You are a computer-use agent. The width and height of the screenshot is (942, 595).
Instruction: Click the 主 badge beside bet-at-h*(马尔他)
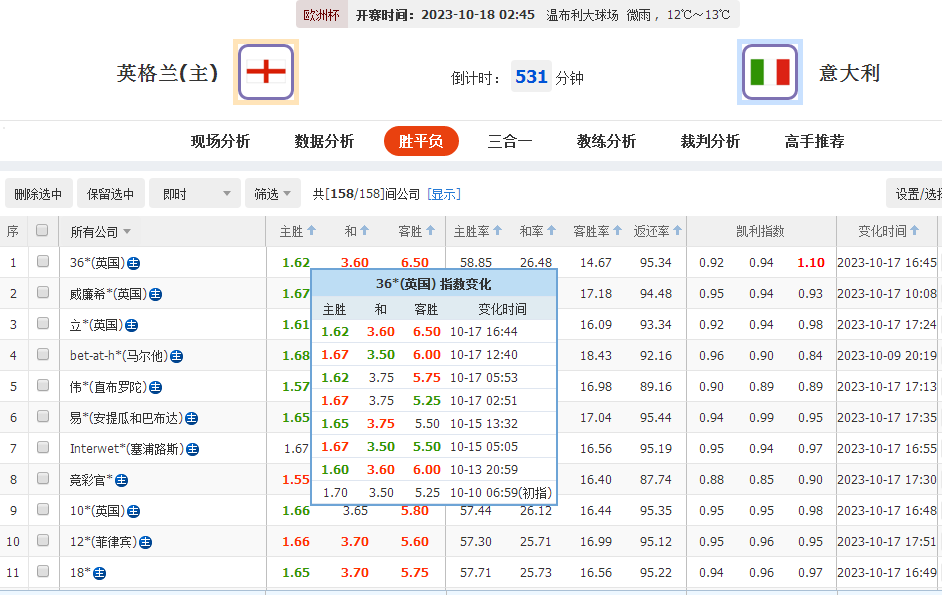176,356
